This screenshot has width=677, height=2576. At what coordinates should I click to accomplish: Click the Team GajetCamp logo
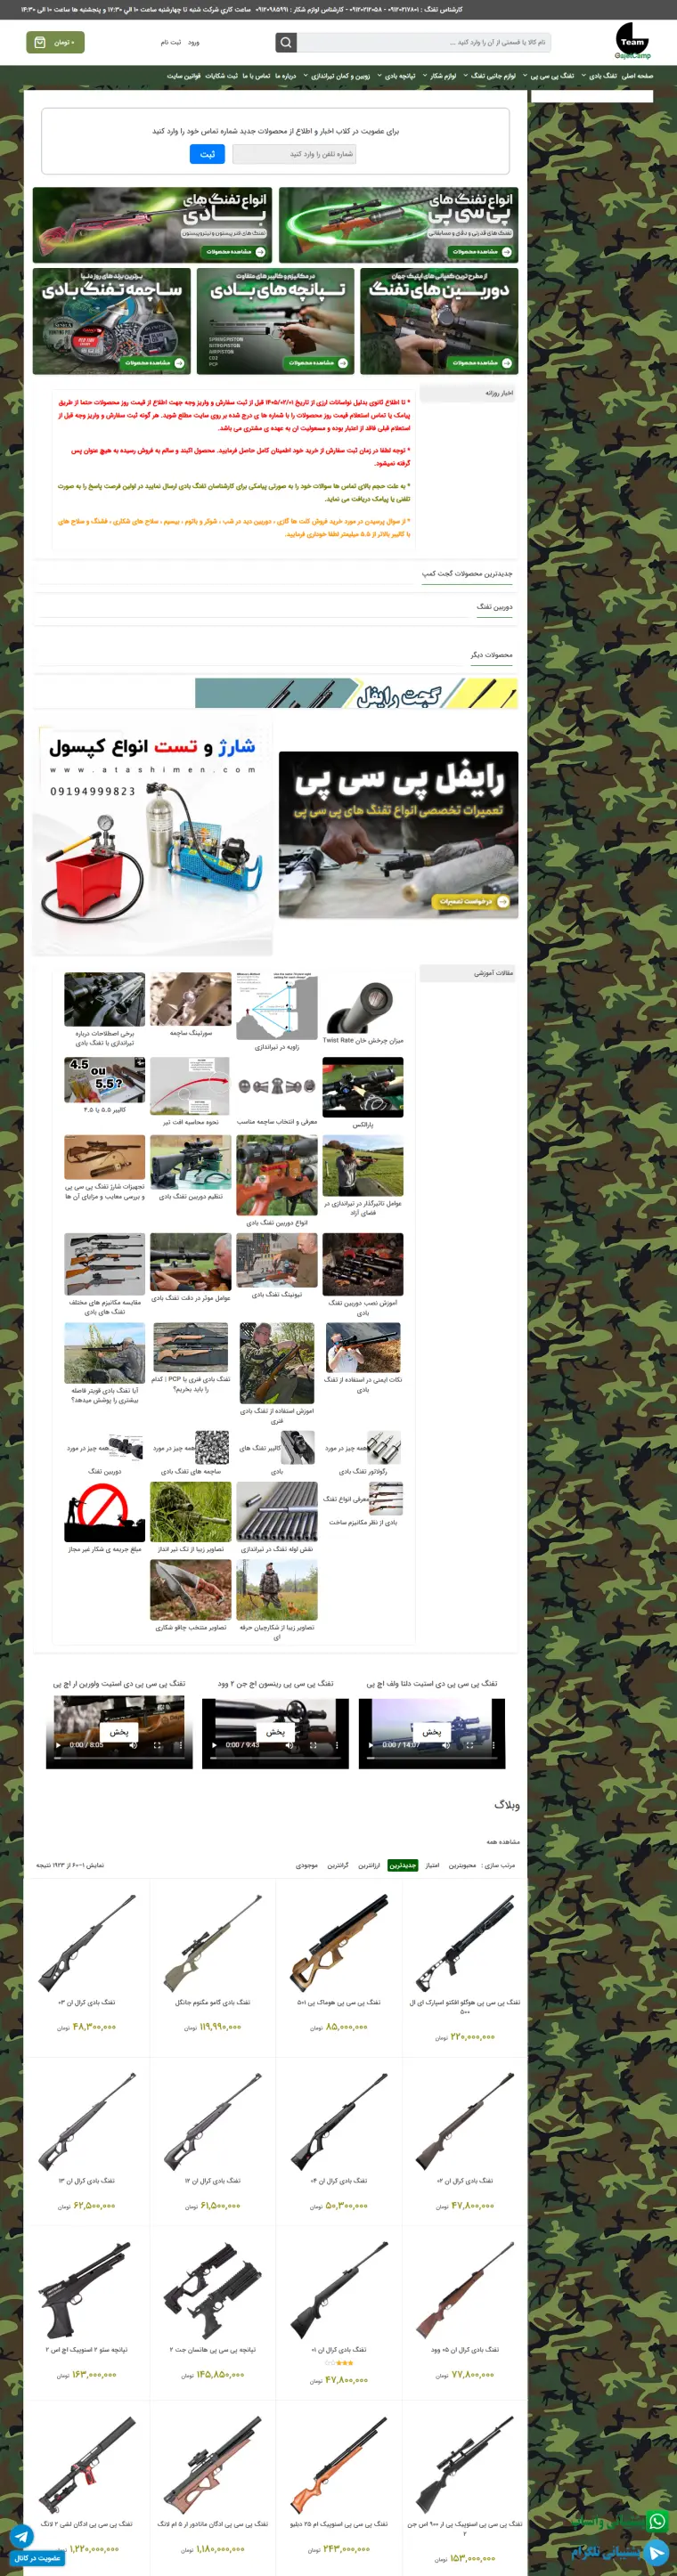[632, 42]
